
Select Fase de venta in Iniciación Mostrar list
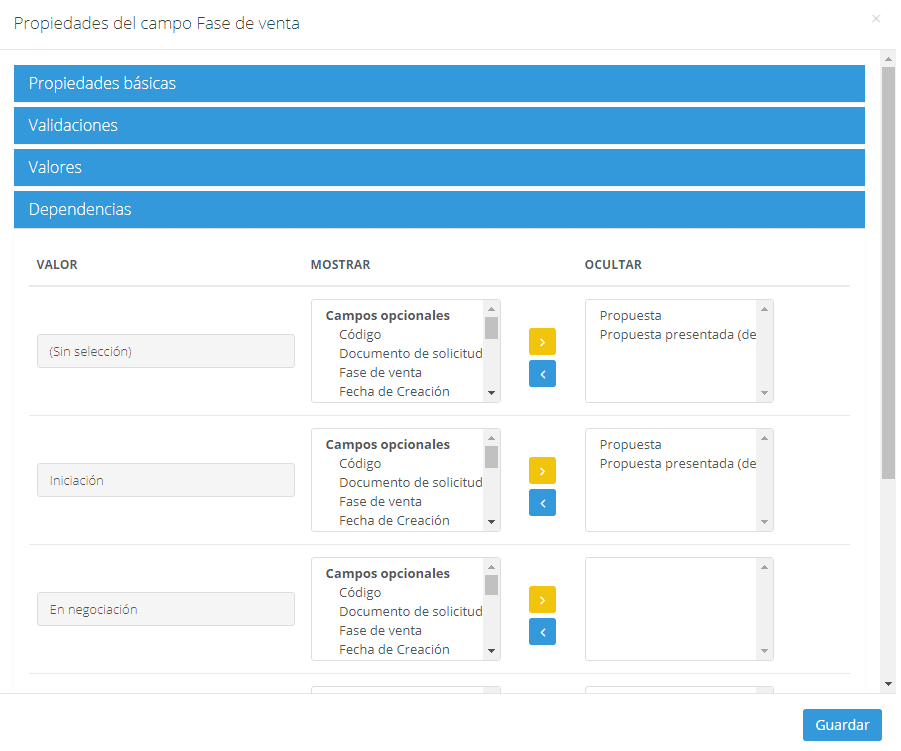[380, 501]
